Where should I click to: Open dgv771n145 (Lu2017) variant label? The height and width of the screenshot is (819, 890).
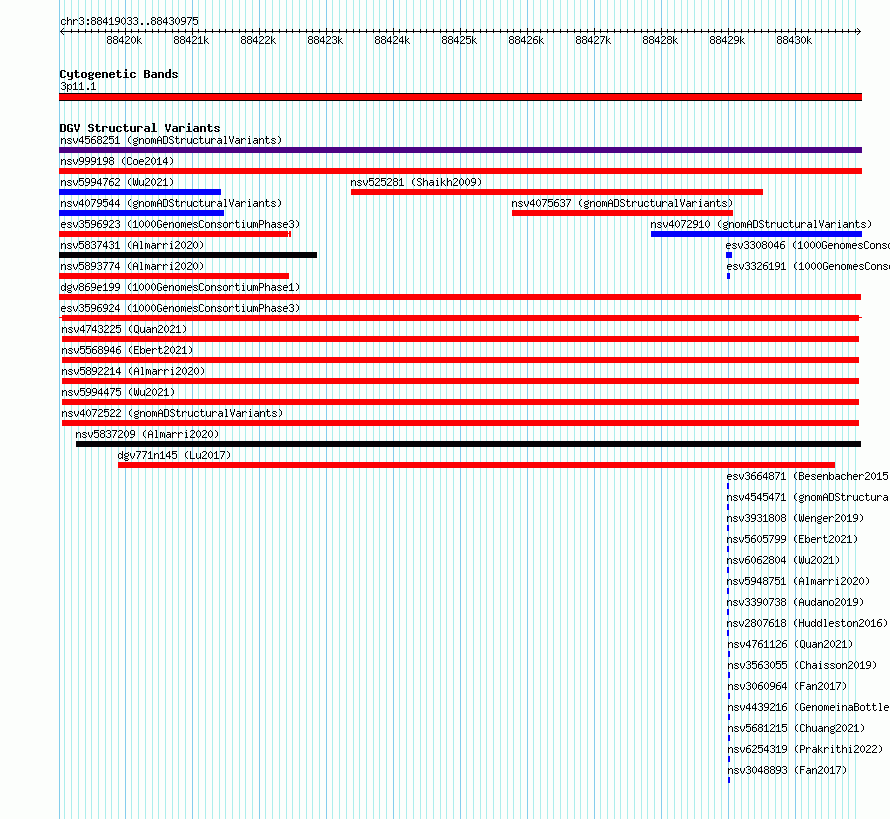click(x=174, y=455)
